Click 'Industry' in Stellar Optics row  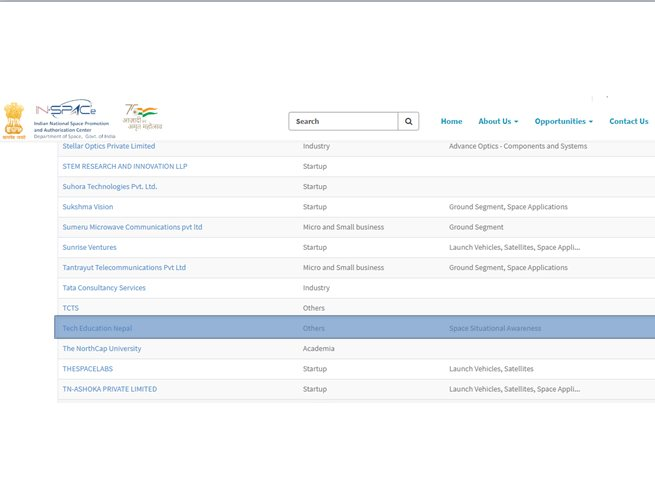click(316, 146)
